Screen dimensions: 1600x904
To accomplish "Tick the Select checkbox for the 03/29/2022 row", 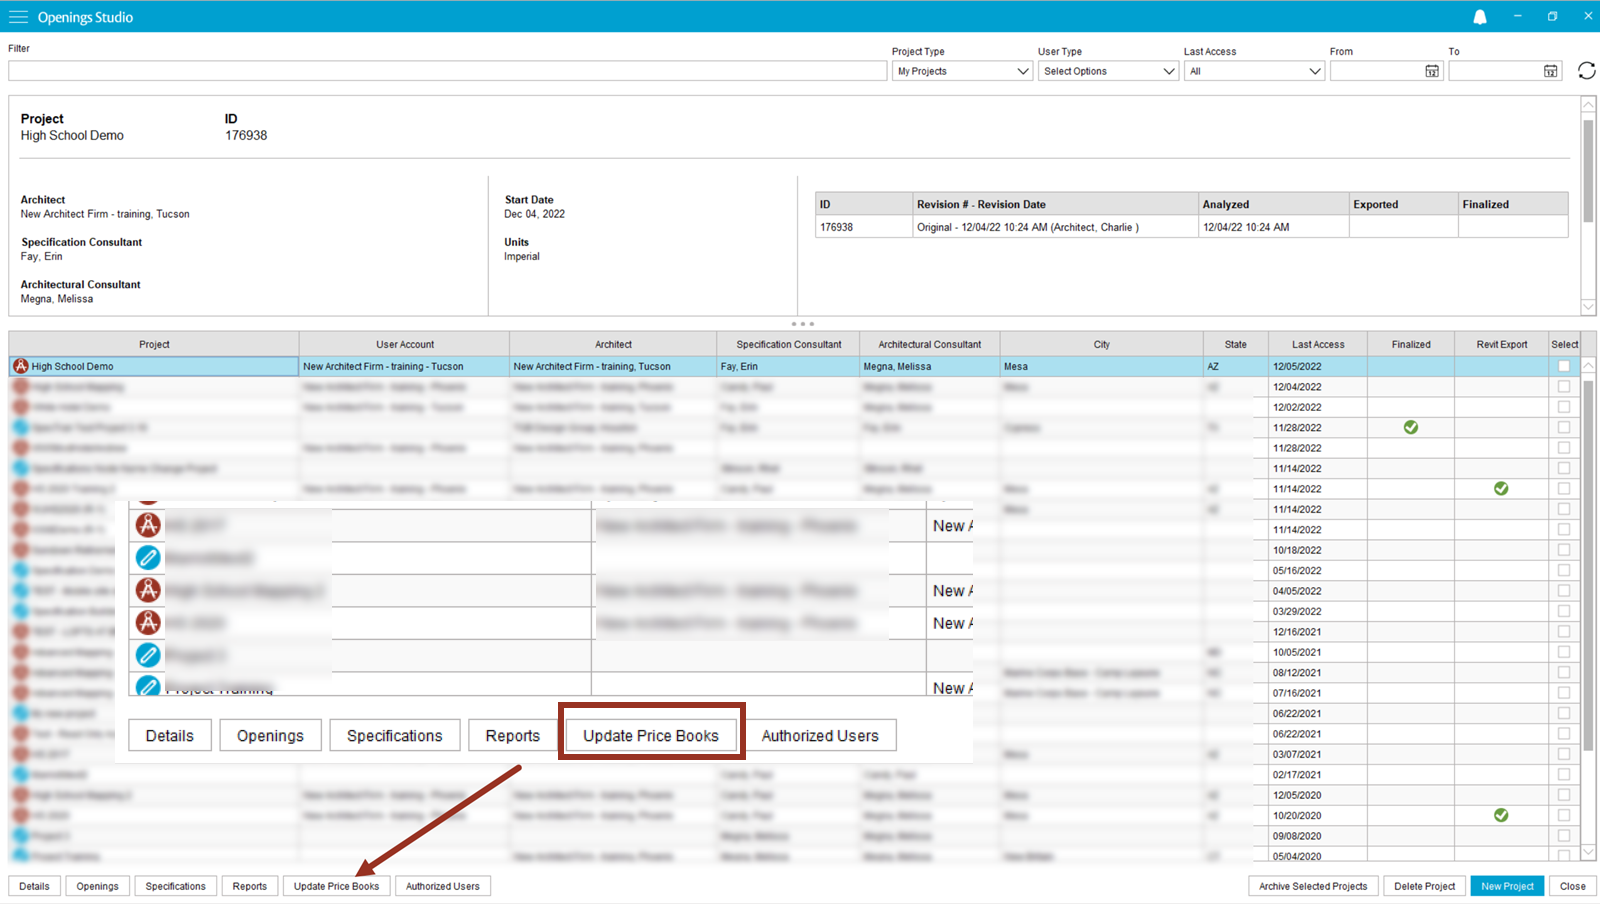I will pos(1564,611).
